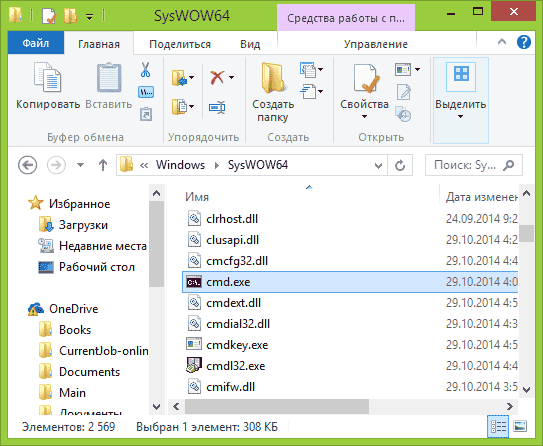Click the Move to folder icon
Image resolution: width=543 pixels, height=446 pixels.
tap(179, 78)
